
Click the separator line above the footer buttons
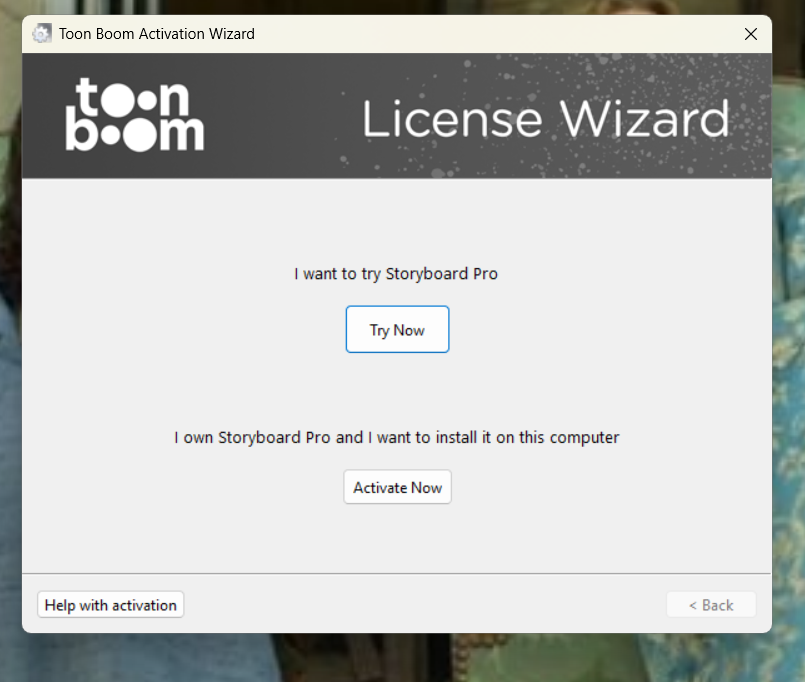click(x=396, y=573)
